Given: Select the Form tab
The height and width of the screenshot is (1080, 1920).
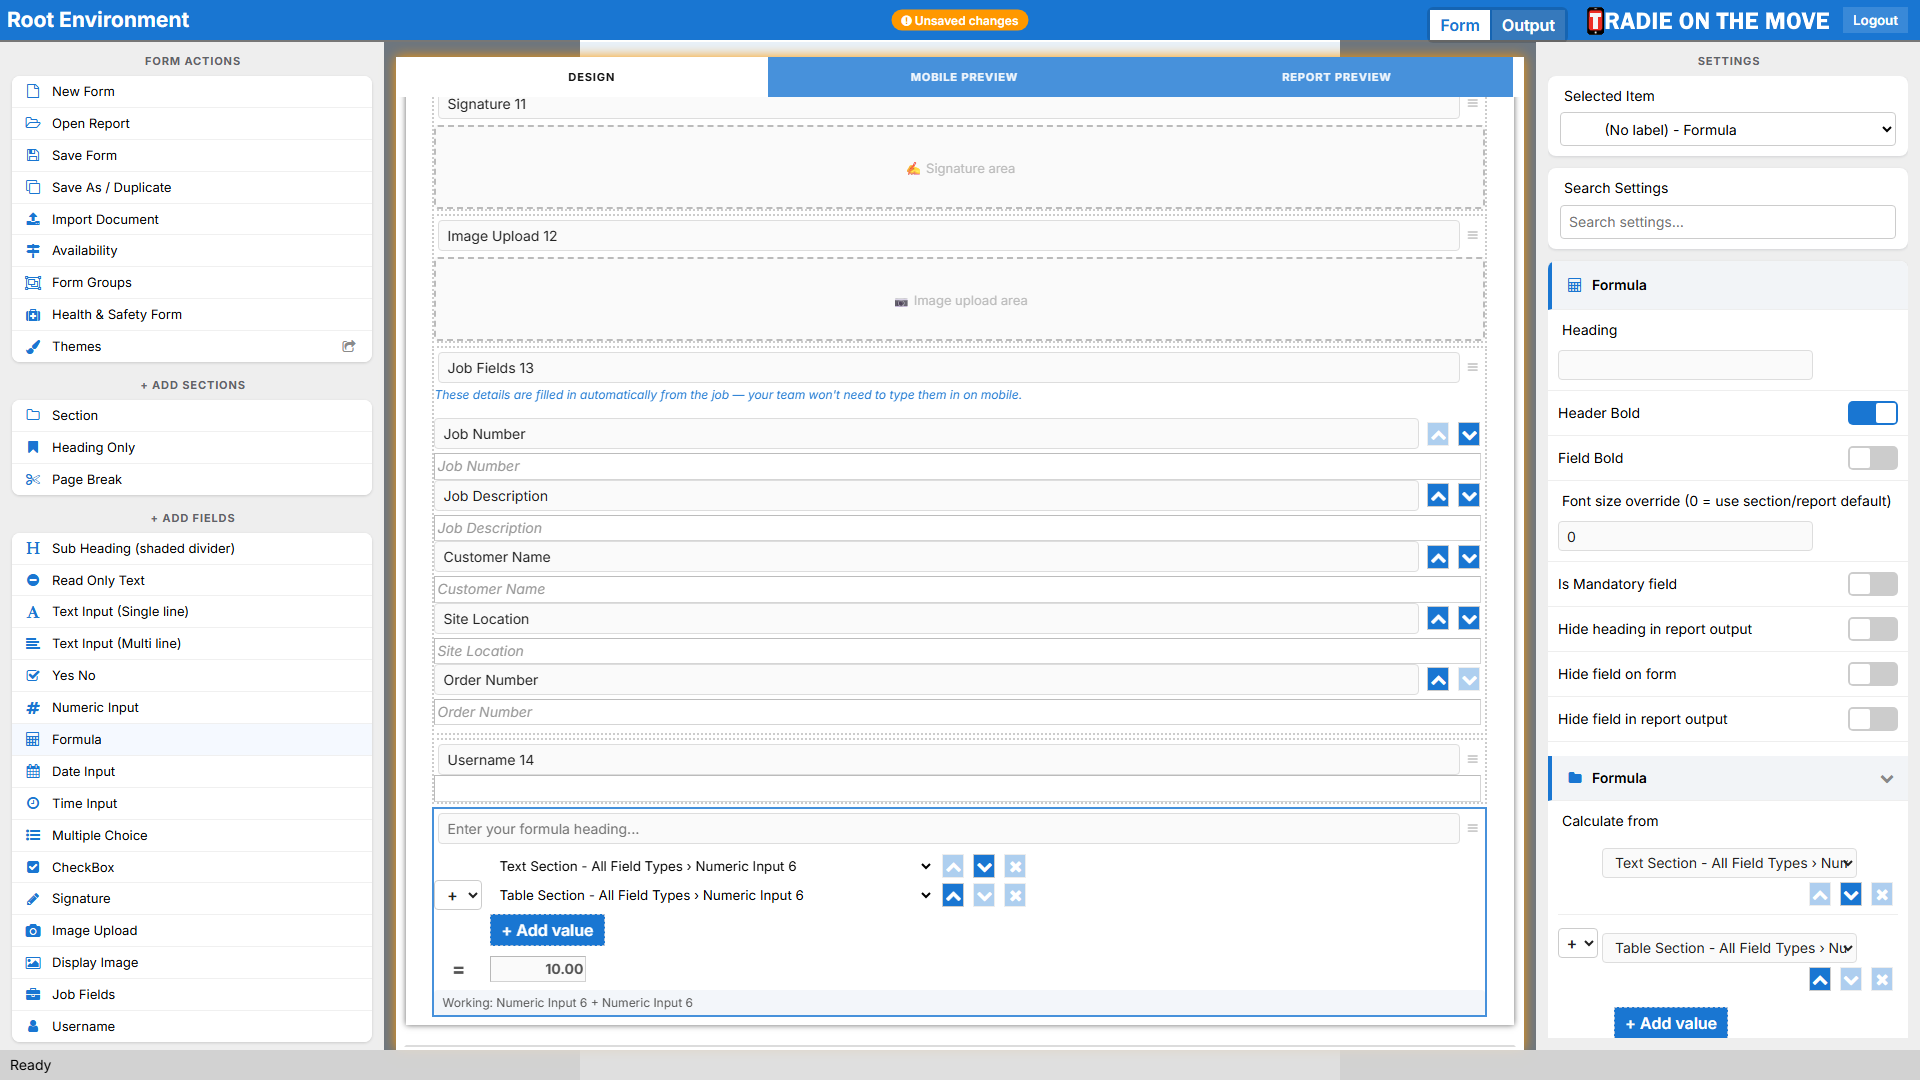Looking at the screenshot, I should (1459, 25).
